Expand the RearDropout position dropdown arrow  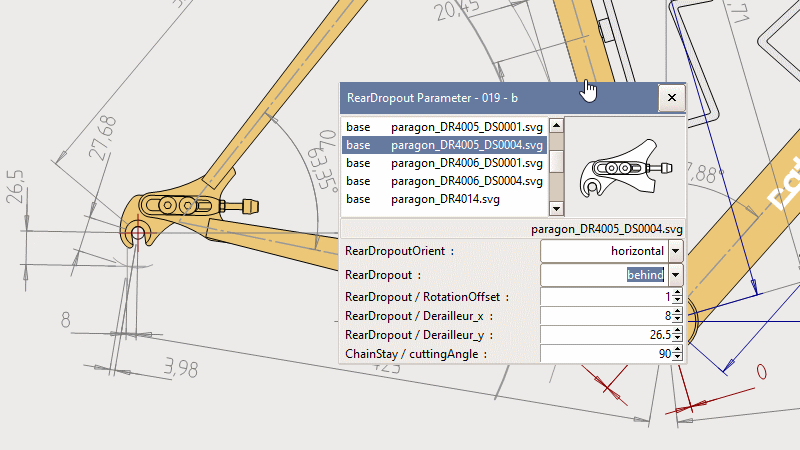(676, 275)
